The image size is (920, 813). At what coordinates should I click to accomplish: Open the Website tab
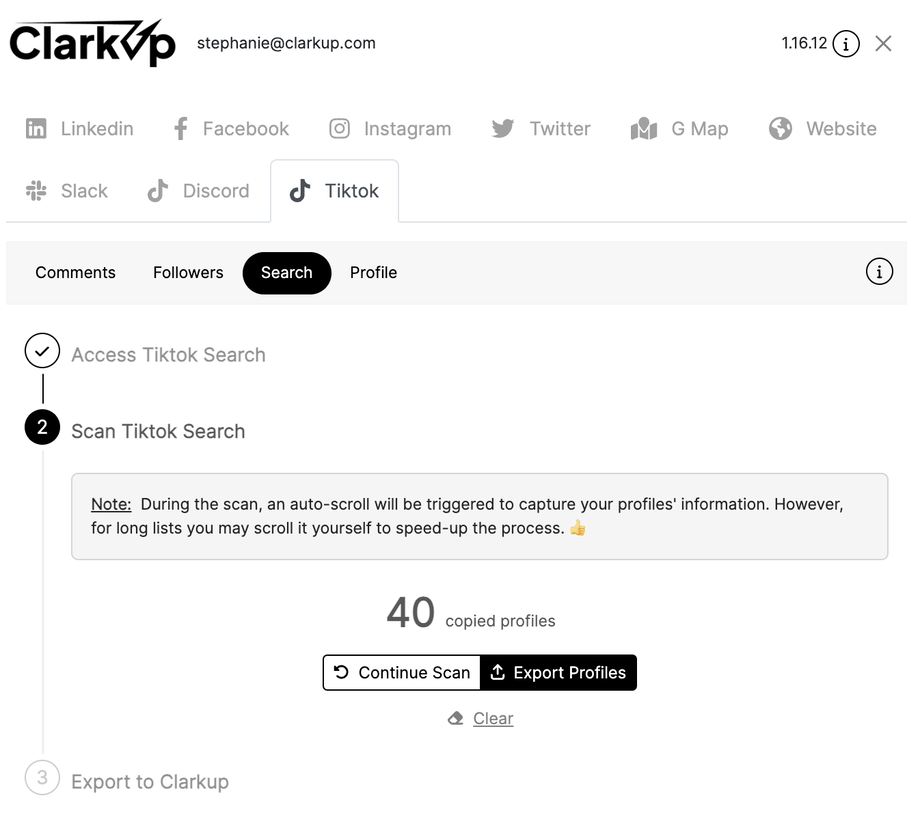coord(823,128)
